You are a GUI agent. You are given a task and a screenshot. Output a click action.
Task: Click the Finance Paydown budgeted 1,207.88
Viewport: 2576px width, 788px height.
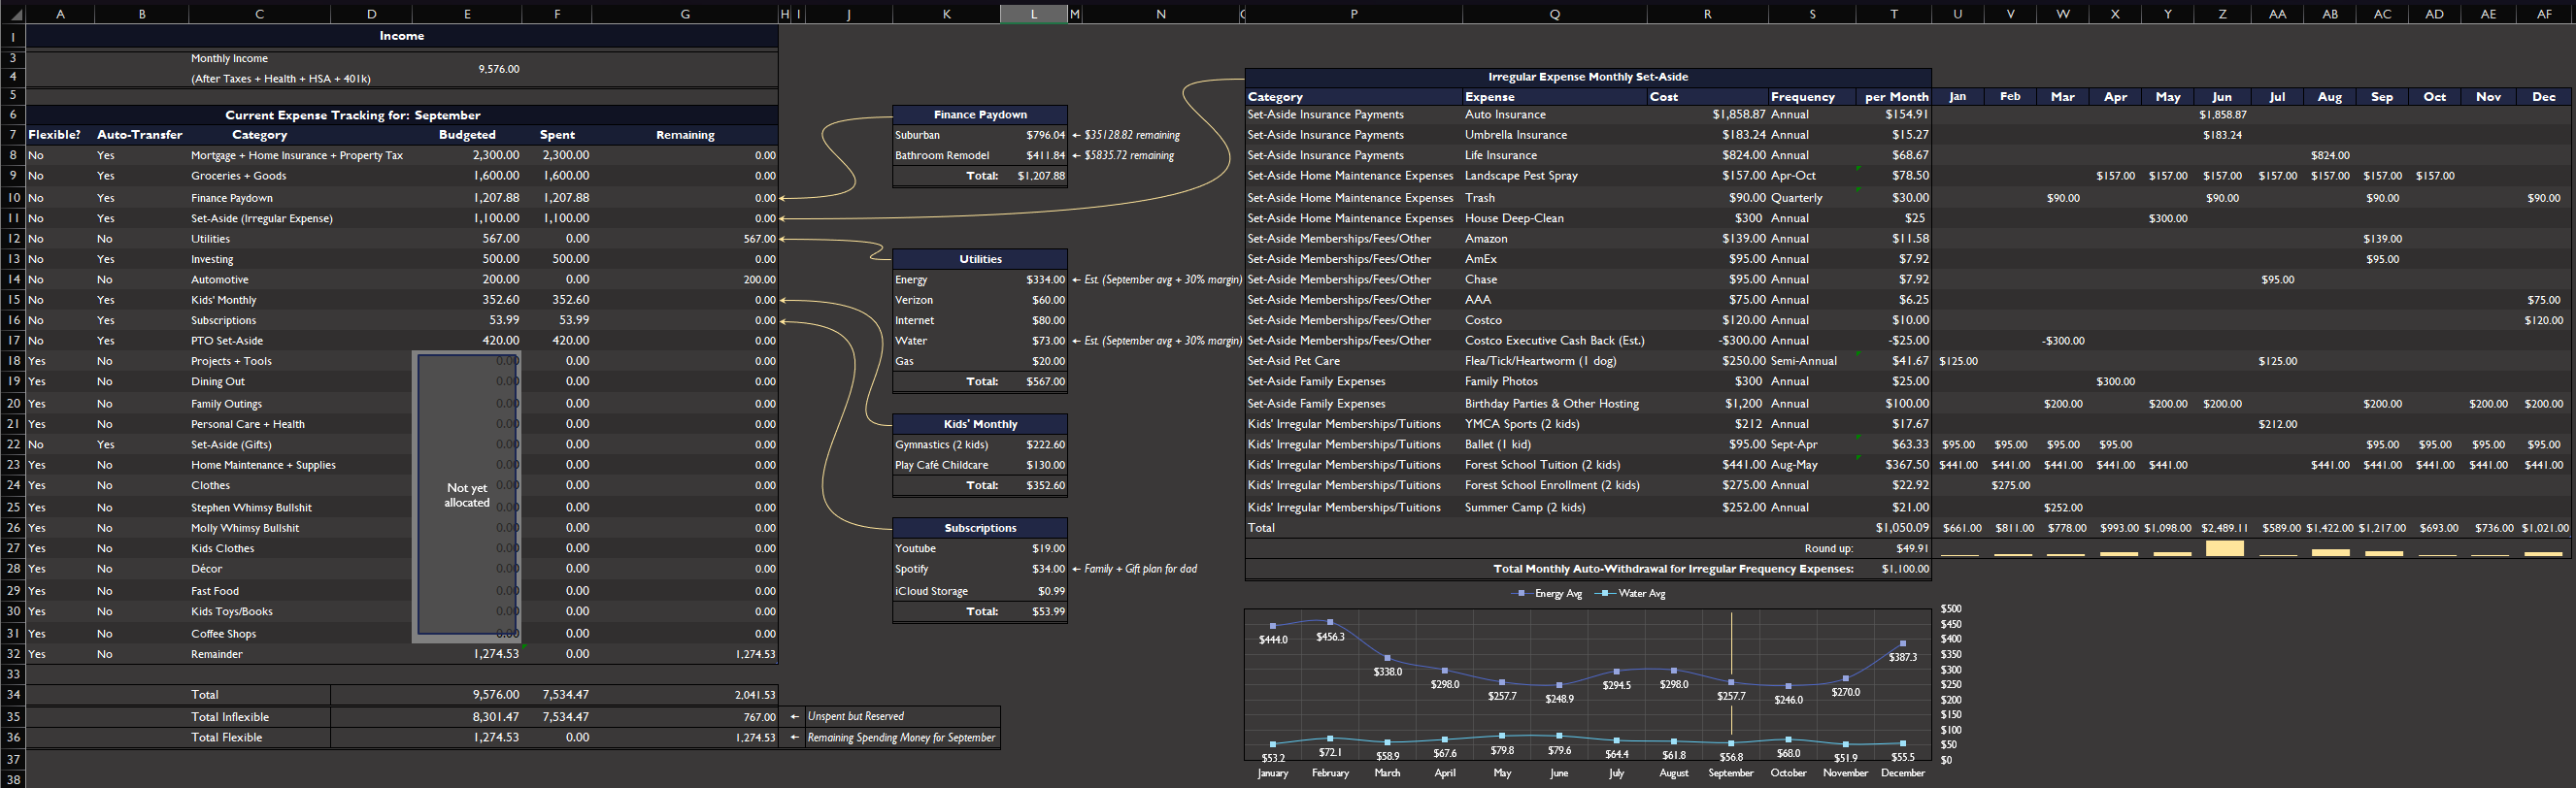[496, 198]
